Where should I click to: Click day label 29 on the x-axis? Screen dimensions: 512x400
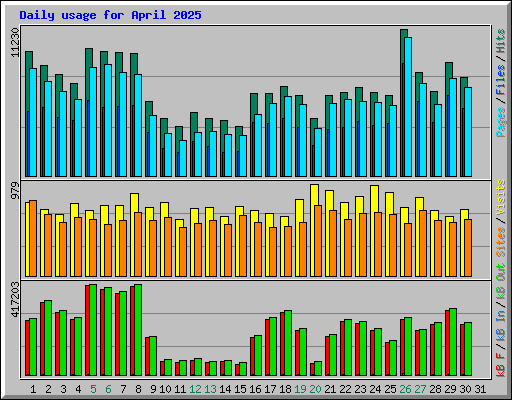[x=450, y=389]
